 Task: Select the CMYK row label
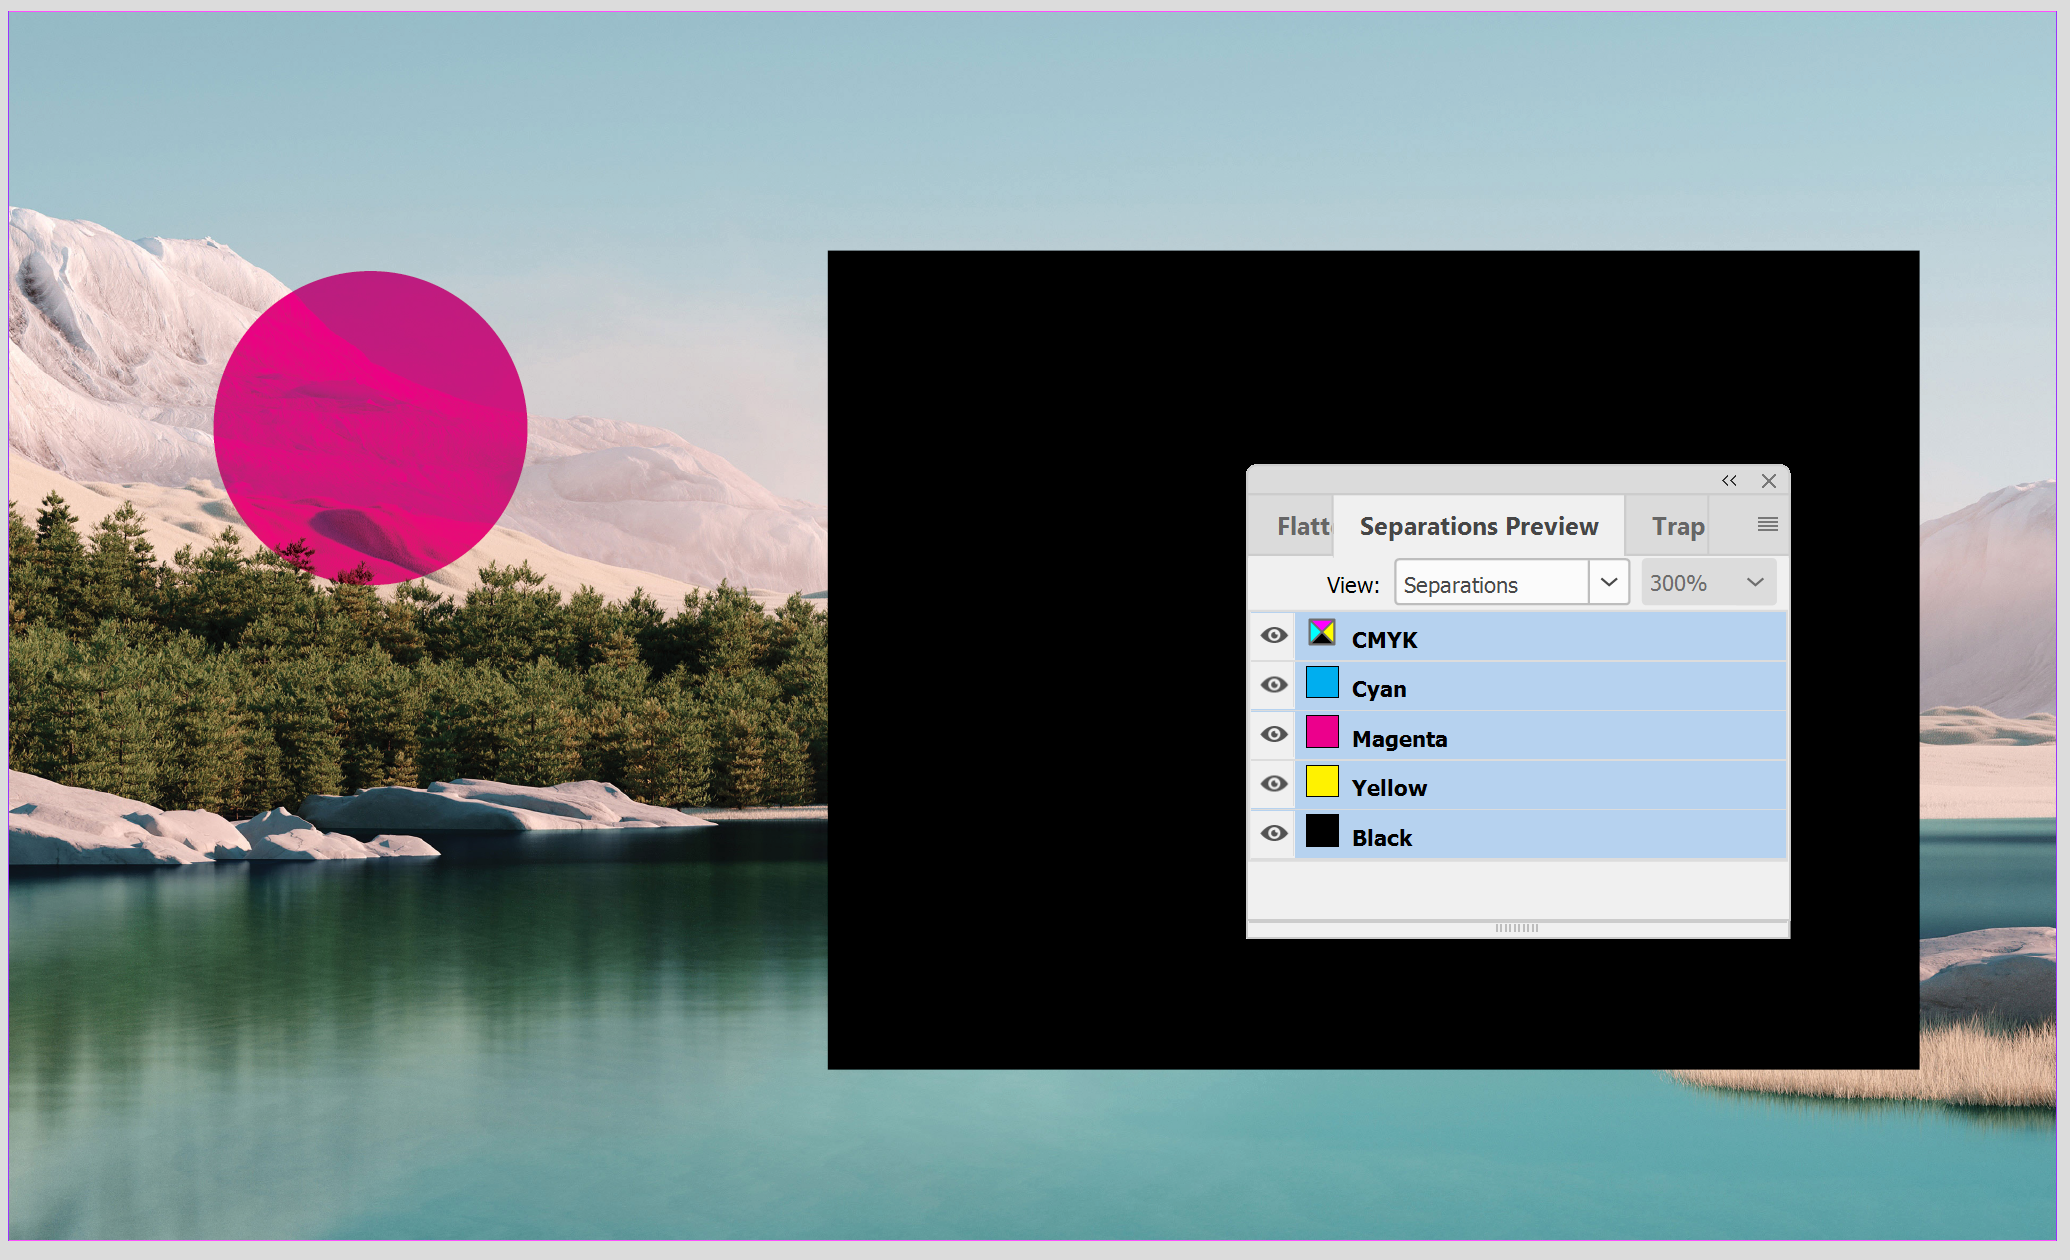(x=1384, y=640)
